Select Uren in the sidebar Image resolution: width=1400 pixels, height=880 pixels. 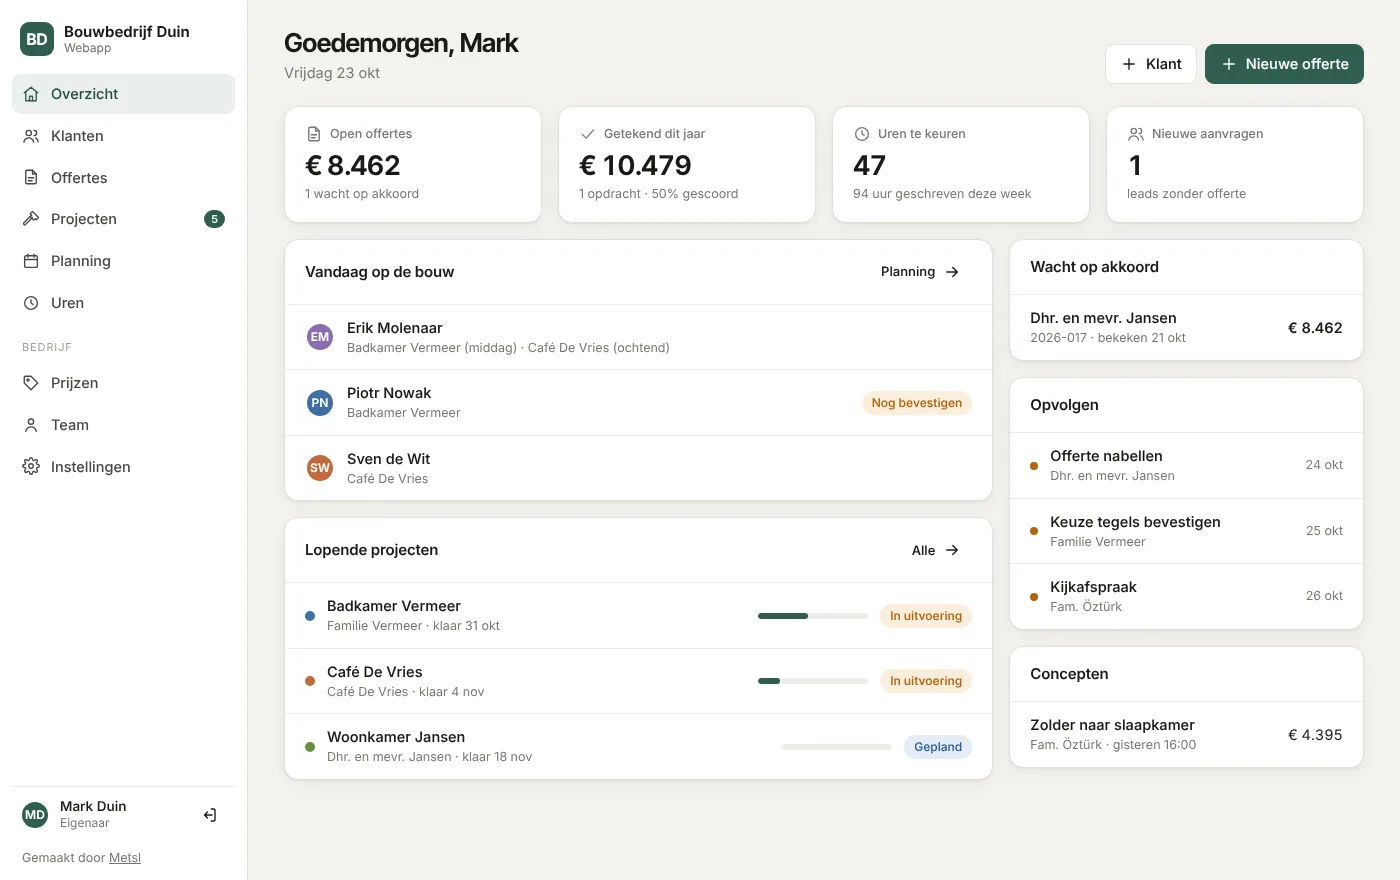point(123,303)
